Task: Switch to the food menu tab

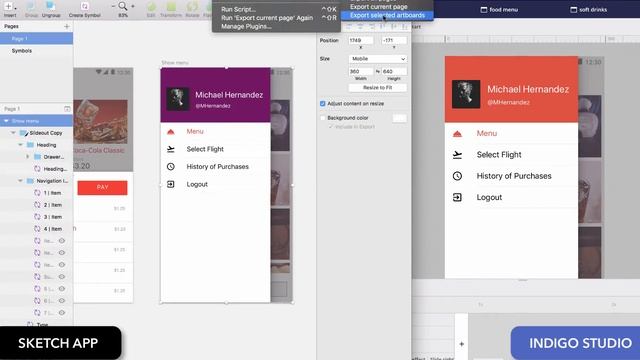Action: pos(499,9)
